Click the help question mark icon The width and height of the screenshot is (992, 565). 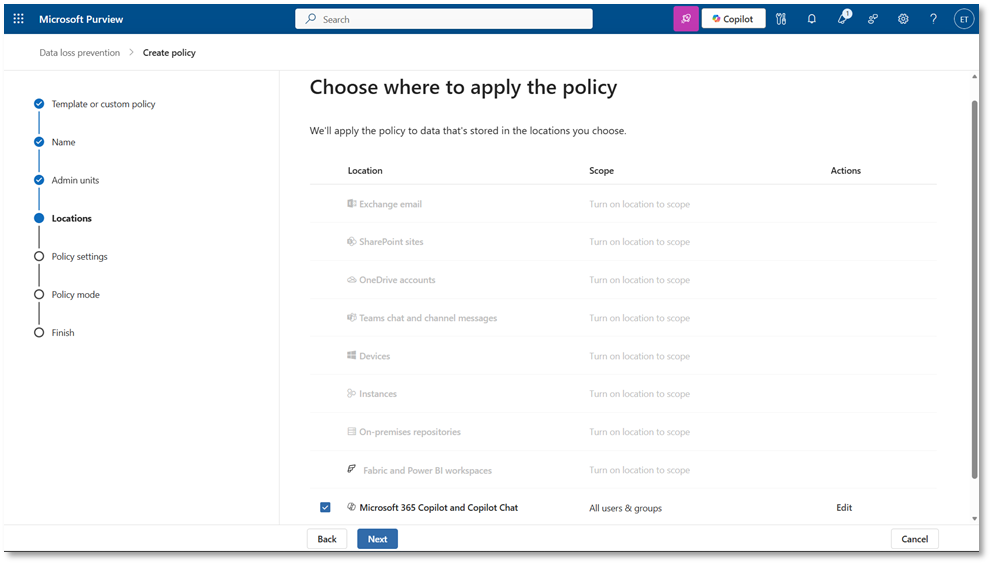coord(933,19)
